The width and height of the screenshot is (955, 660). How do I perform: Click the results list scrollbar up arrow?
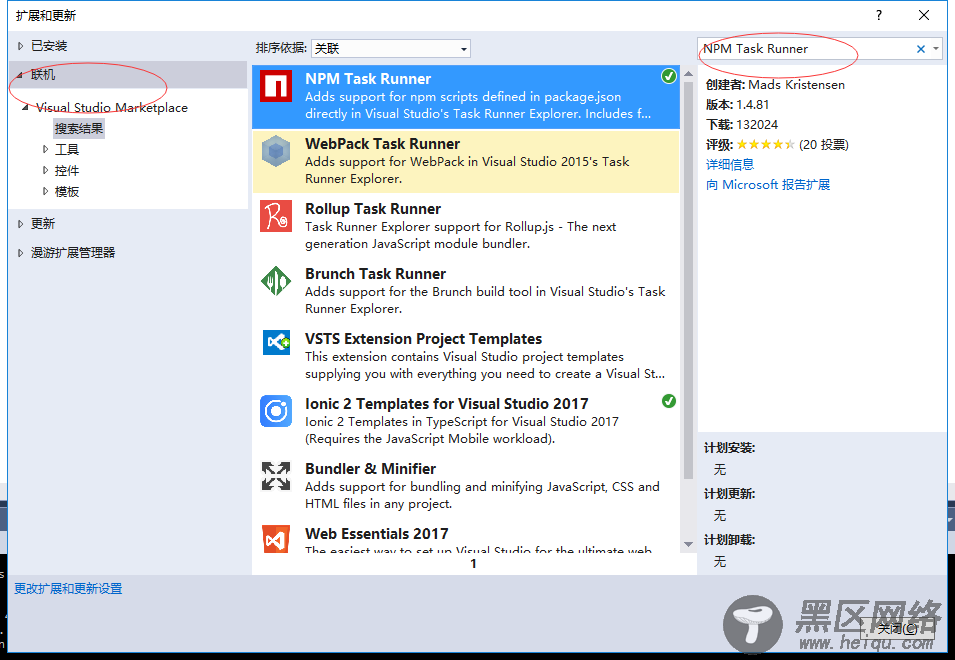688,74
